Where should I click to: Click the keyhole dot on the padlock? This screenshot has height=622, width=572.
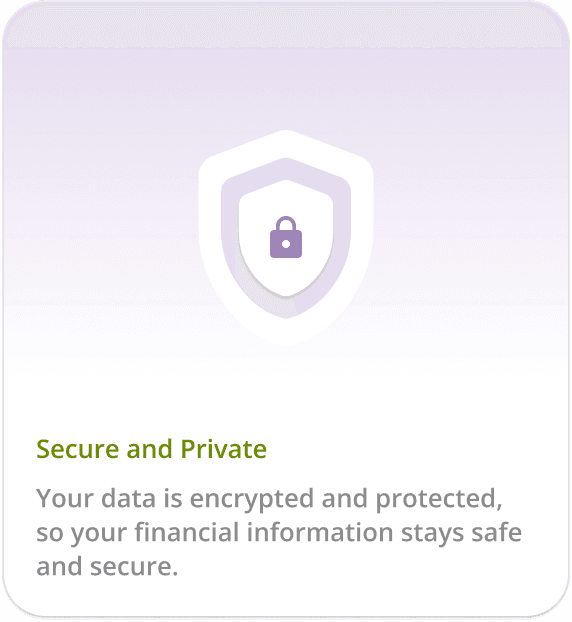pyautogui.click(x=286, y=244)
